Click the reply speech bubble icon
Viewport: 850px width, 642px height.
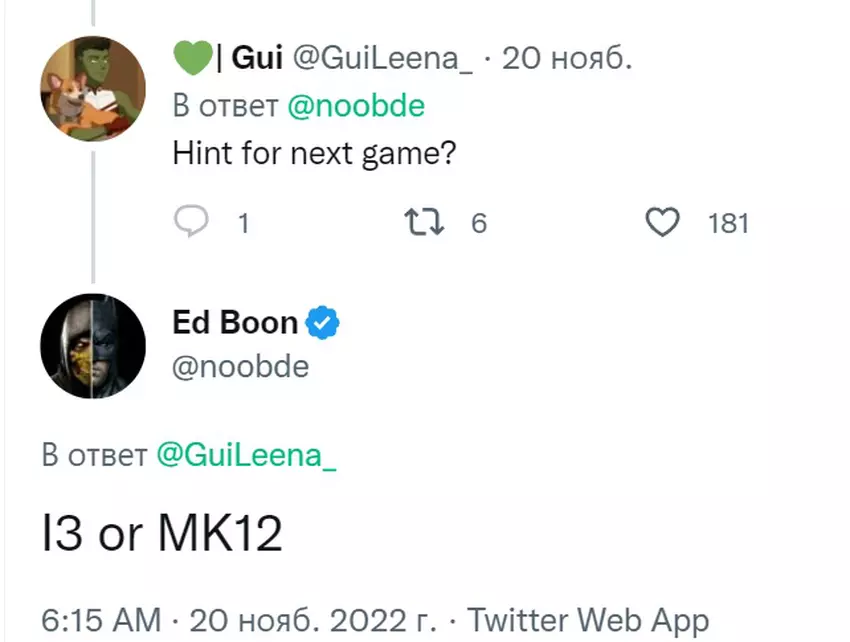pos(191,221)
